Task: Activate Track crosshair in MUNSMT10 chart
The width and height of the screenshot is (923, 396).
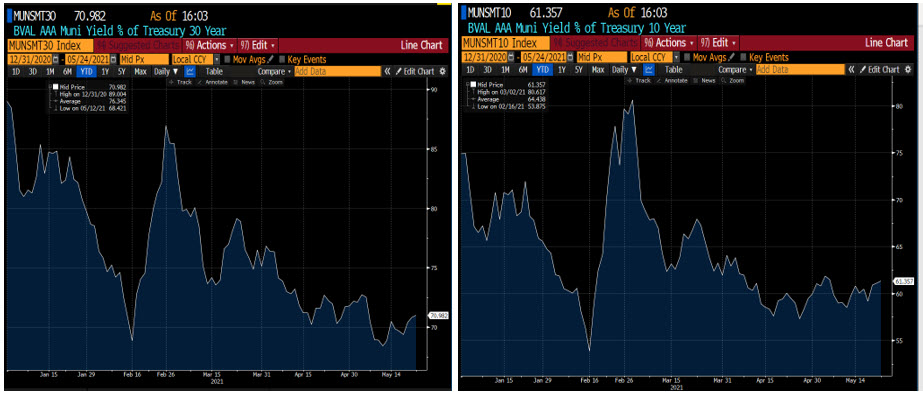Action: 638,80
